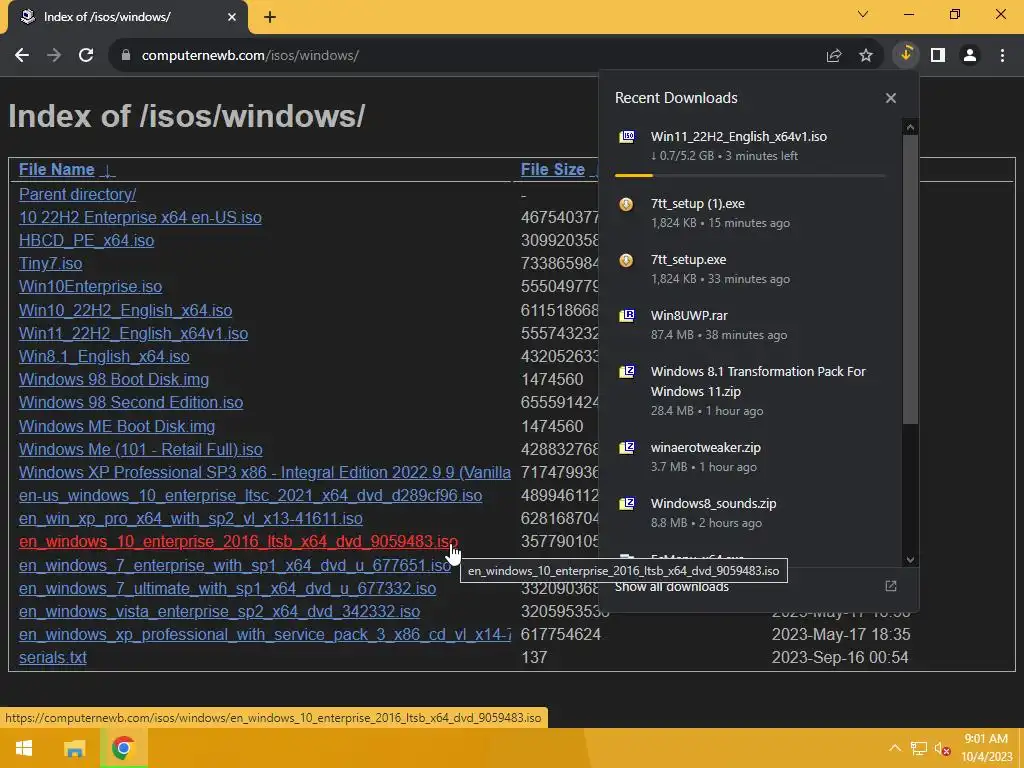The width and height of the screenshot is (1024, 768).
Task: Click the Win11_22H2_English_x64v1.iso link in the index
Action: pyautogui.click(x=133, y=334)
